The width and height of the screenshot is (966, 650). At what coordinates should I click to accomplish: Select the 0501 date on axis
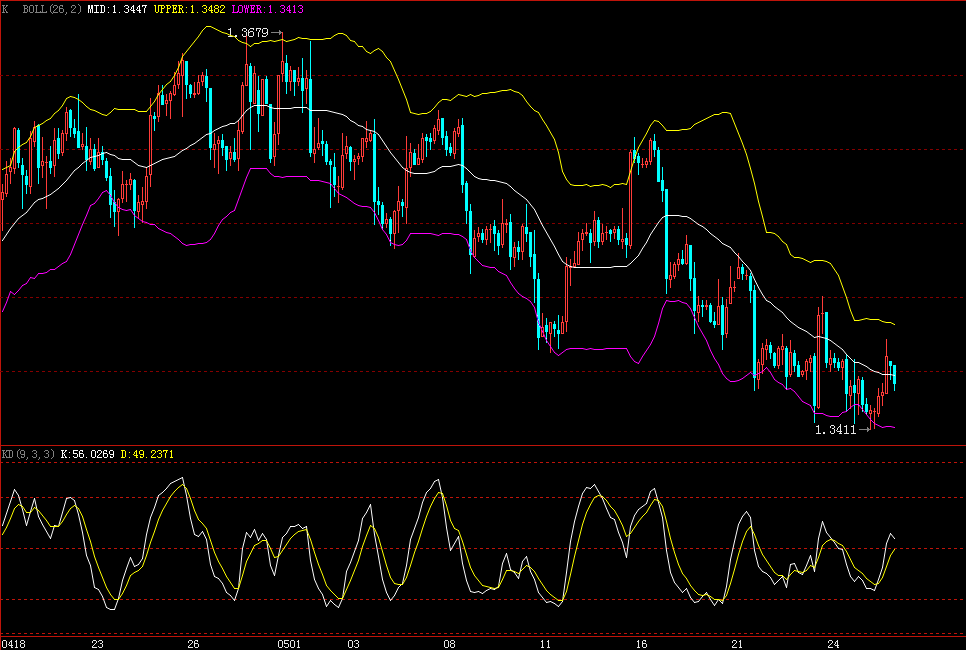pos(289,644)
